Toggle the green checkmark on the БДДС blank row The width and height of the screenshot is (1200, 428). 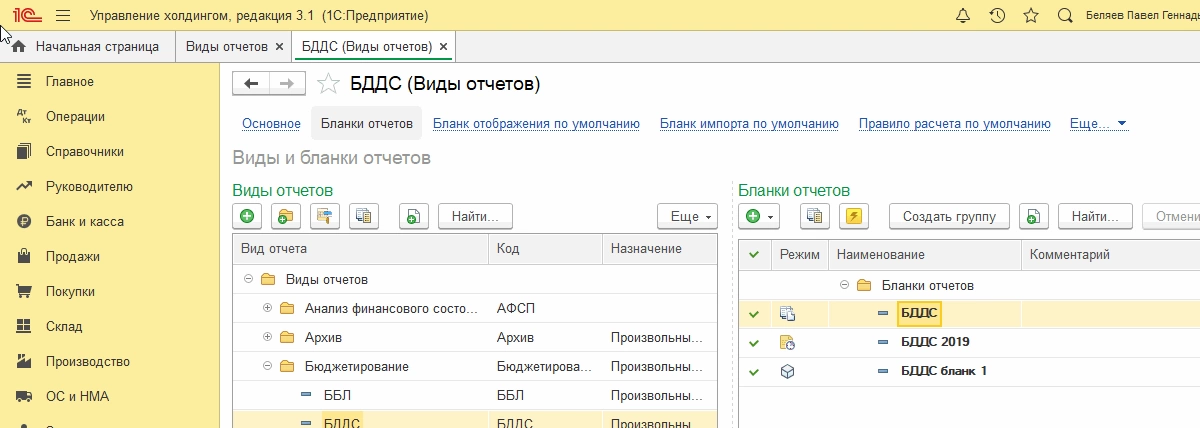click(x=754, y=313)
